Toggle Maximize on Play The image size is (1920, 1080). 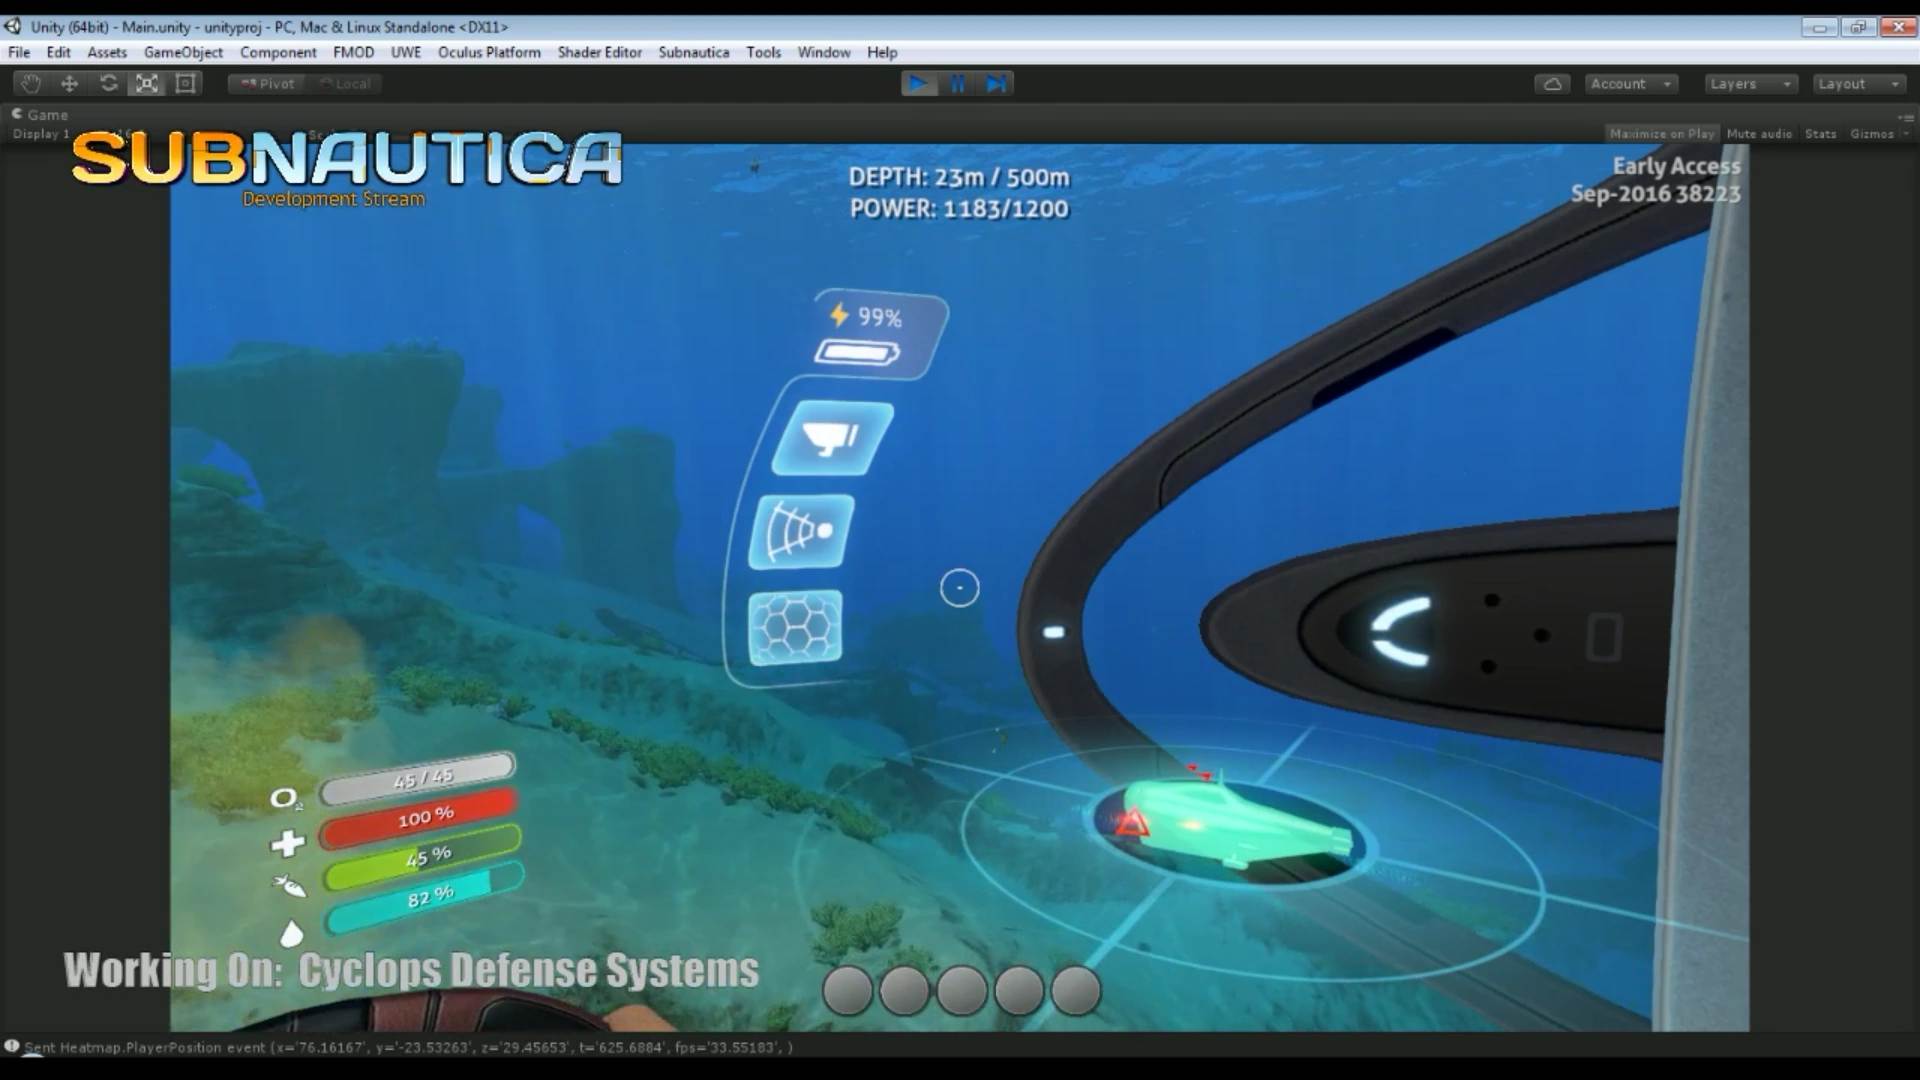pyautogui.click(x=1661, y=134)
